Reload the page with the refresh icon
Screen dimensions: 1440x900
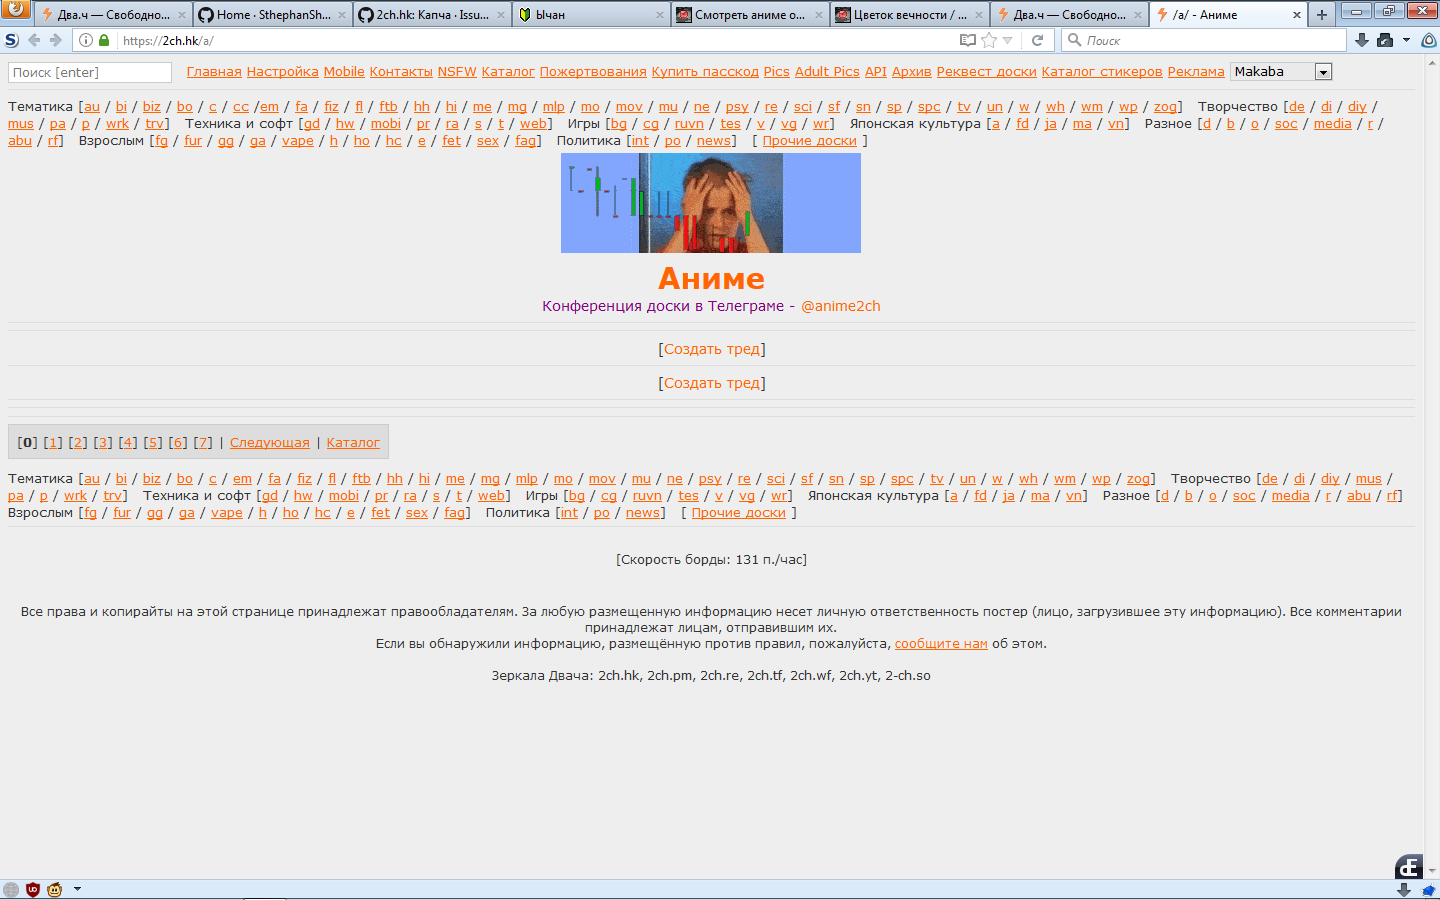pyautogui.click(x=1037, y=40)
